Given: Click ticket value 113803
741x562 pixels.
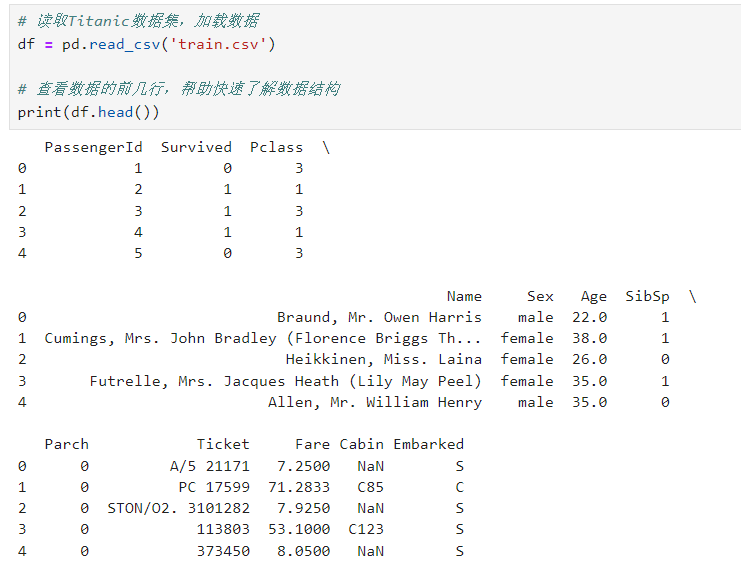Looking at the screenshot, I should [223, 529].
